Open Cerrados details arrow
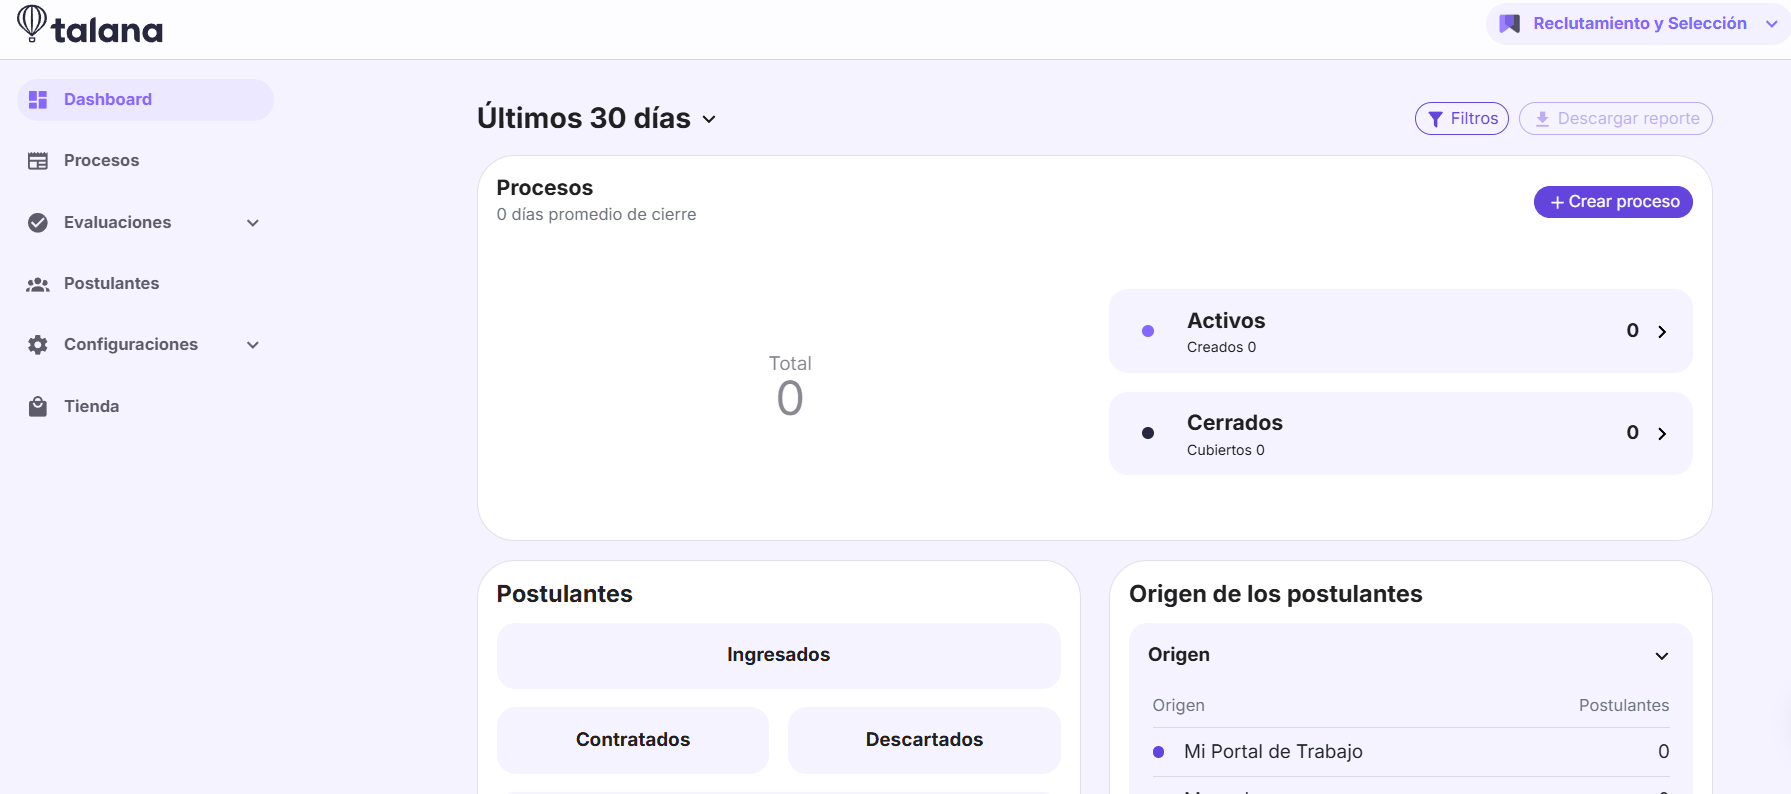This screenshot has height=794, width=1791. (1662, 434)
